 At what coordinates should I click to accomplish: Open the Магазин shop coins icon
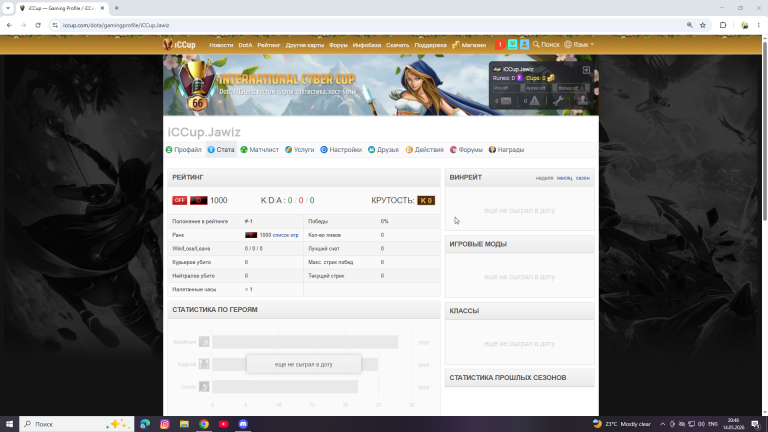click(456, 45)
